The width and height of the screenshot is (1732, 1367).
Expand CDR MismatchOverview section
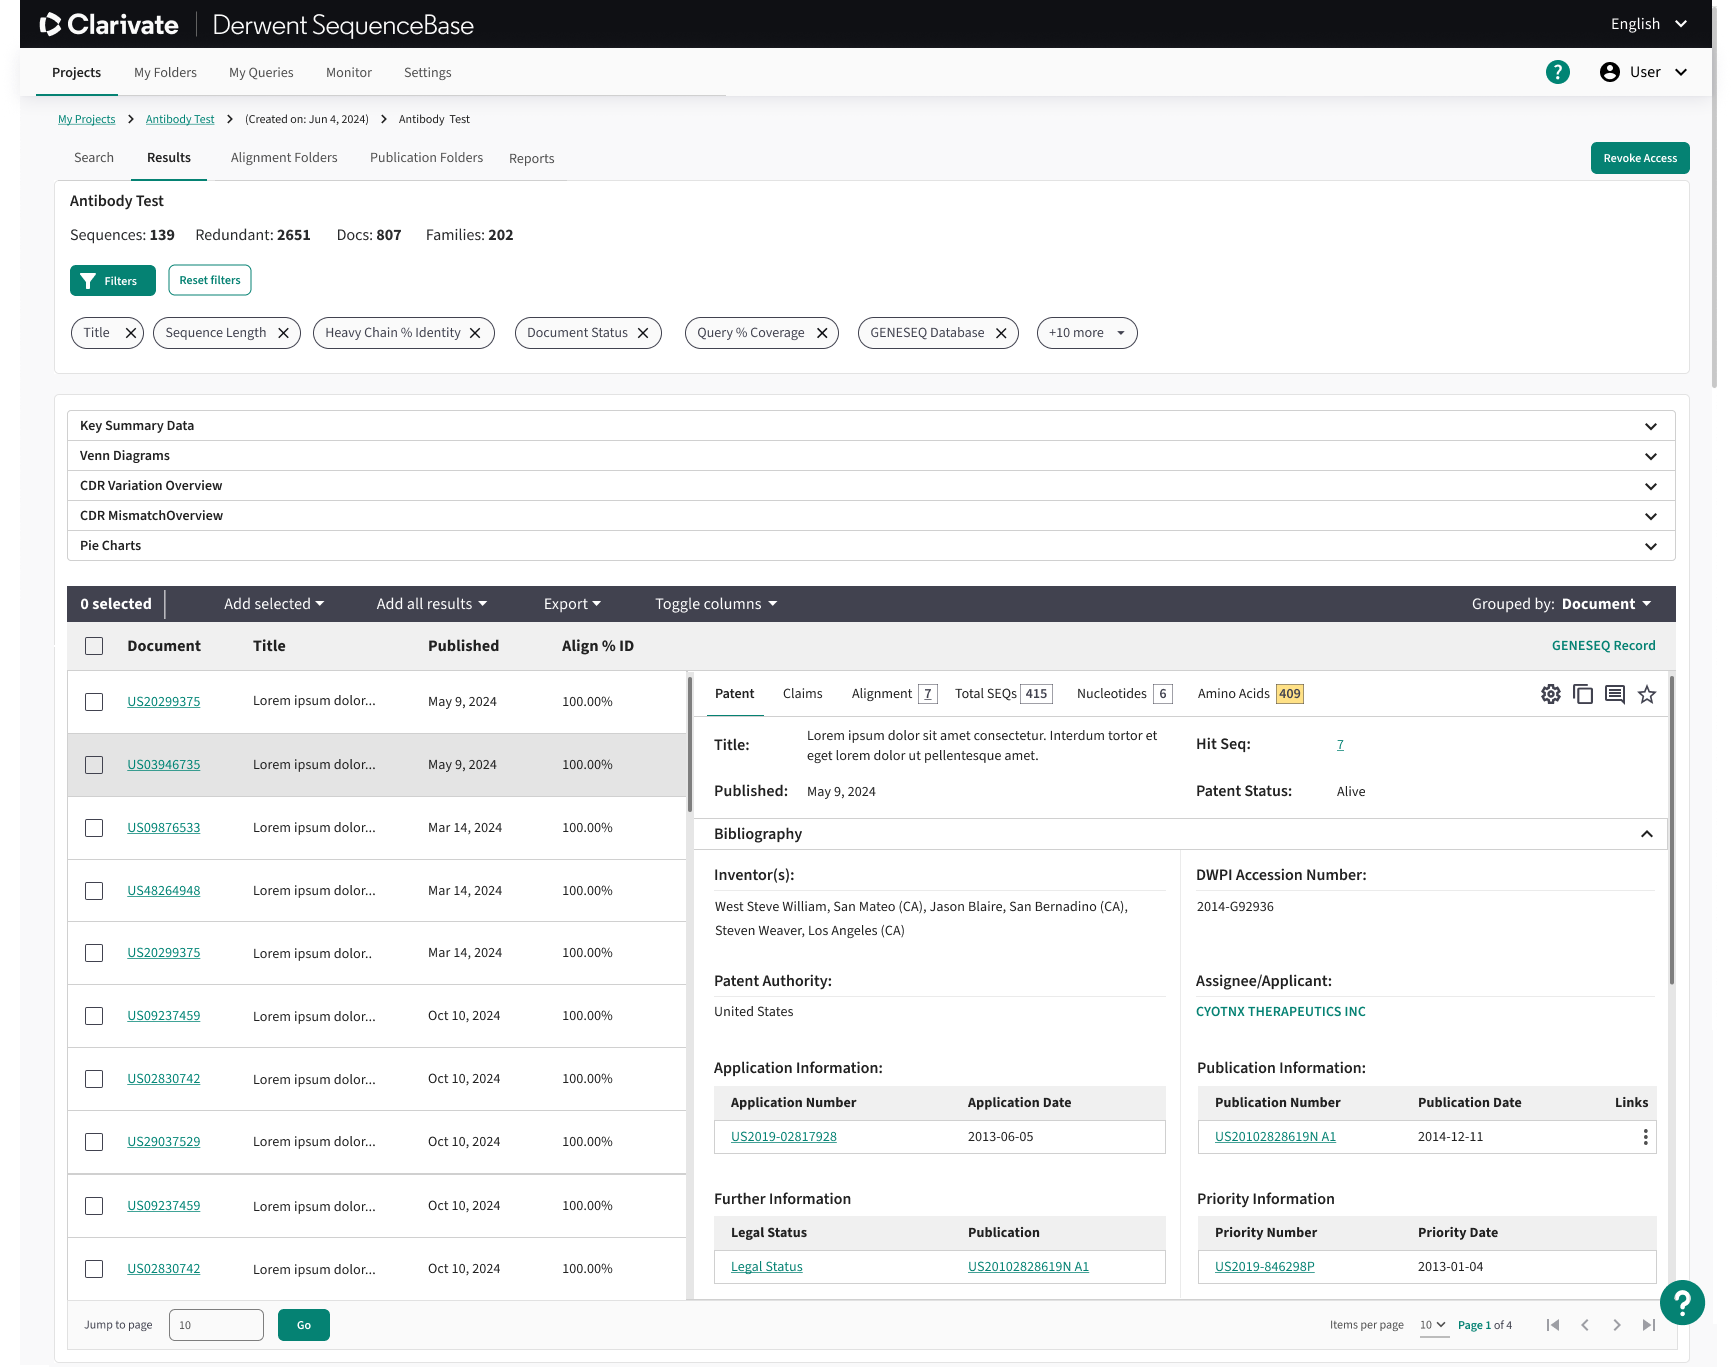pyautogui.click(x=871, y=516)
